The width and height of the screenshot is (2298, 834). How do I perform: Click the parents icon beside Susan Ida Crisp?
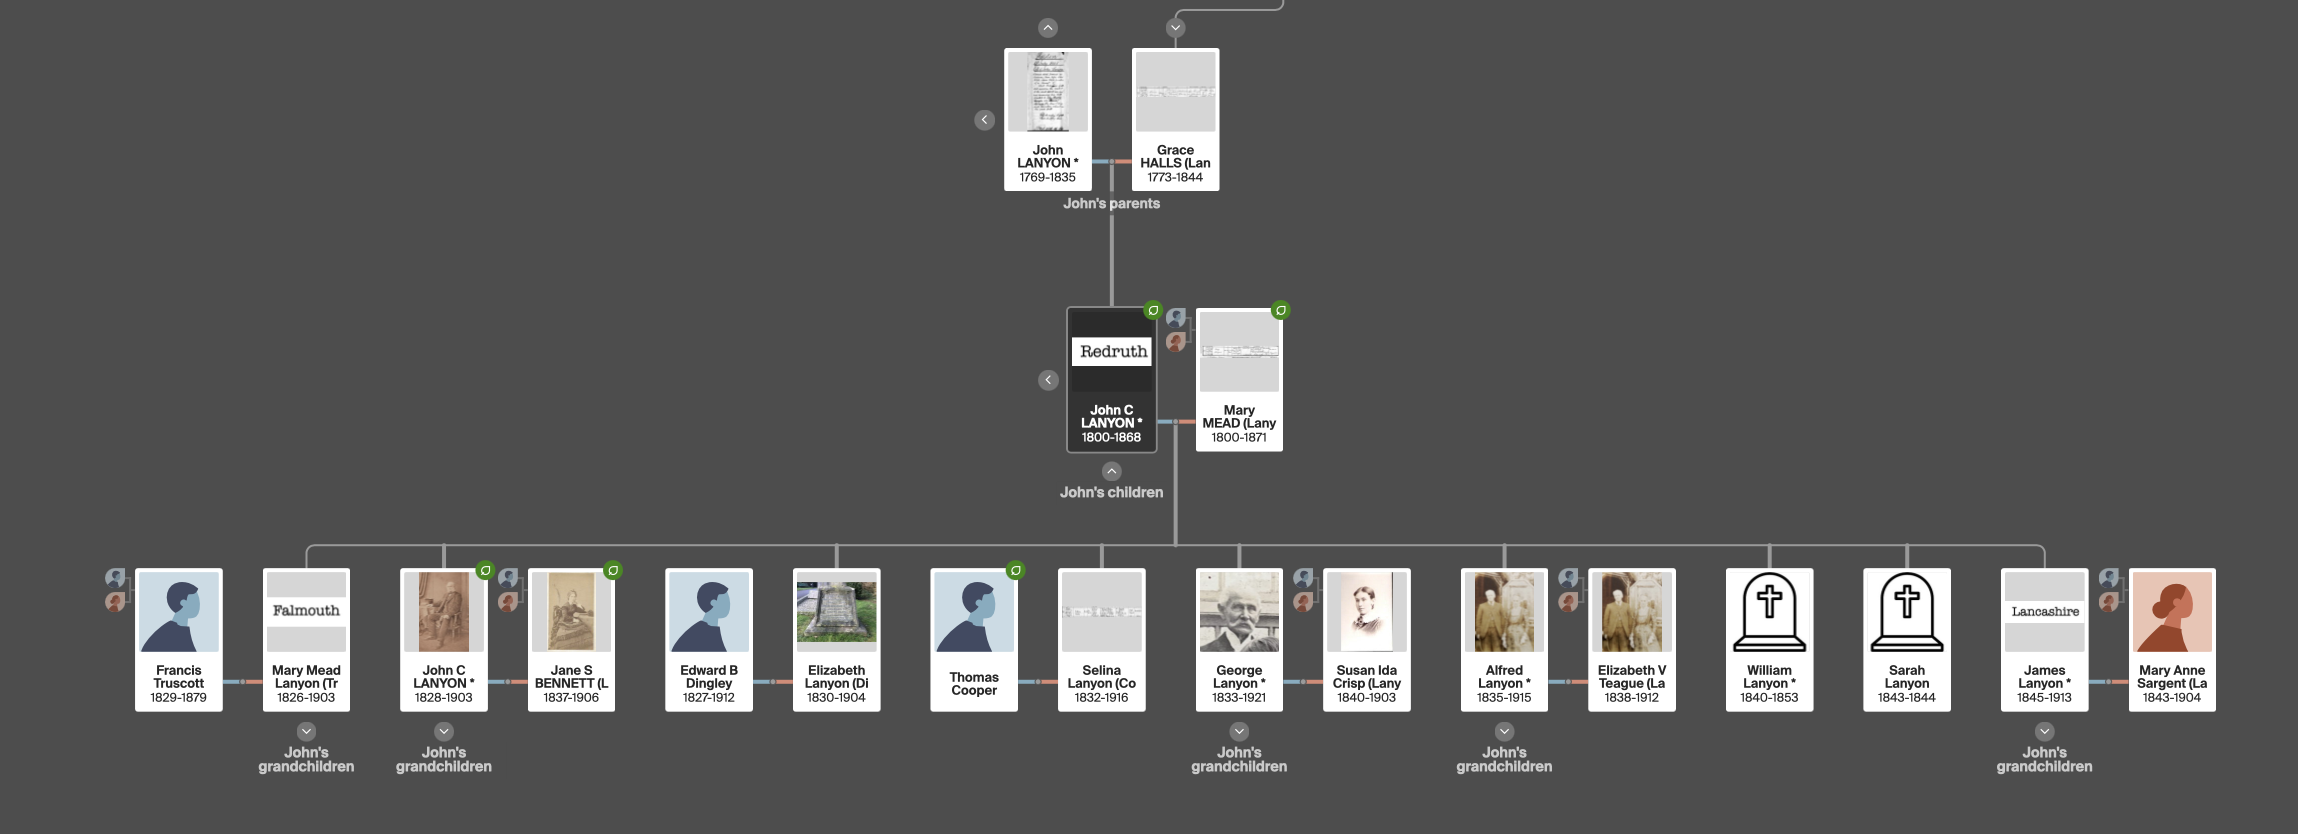pos(1303,590)
